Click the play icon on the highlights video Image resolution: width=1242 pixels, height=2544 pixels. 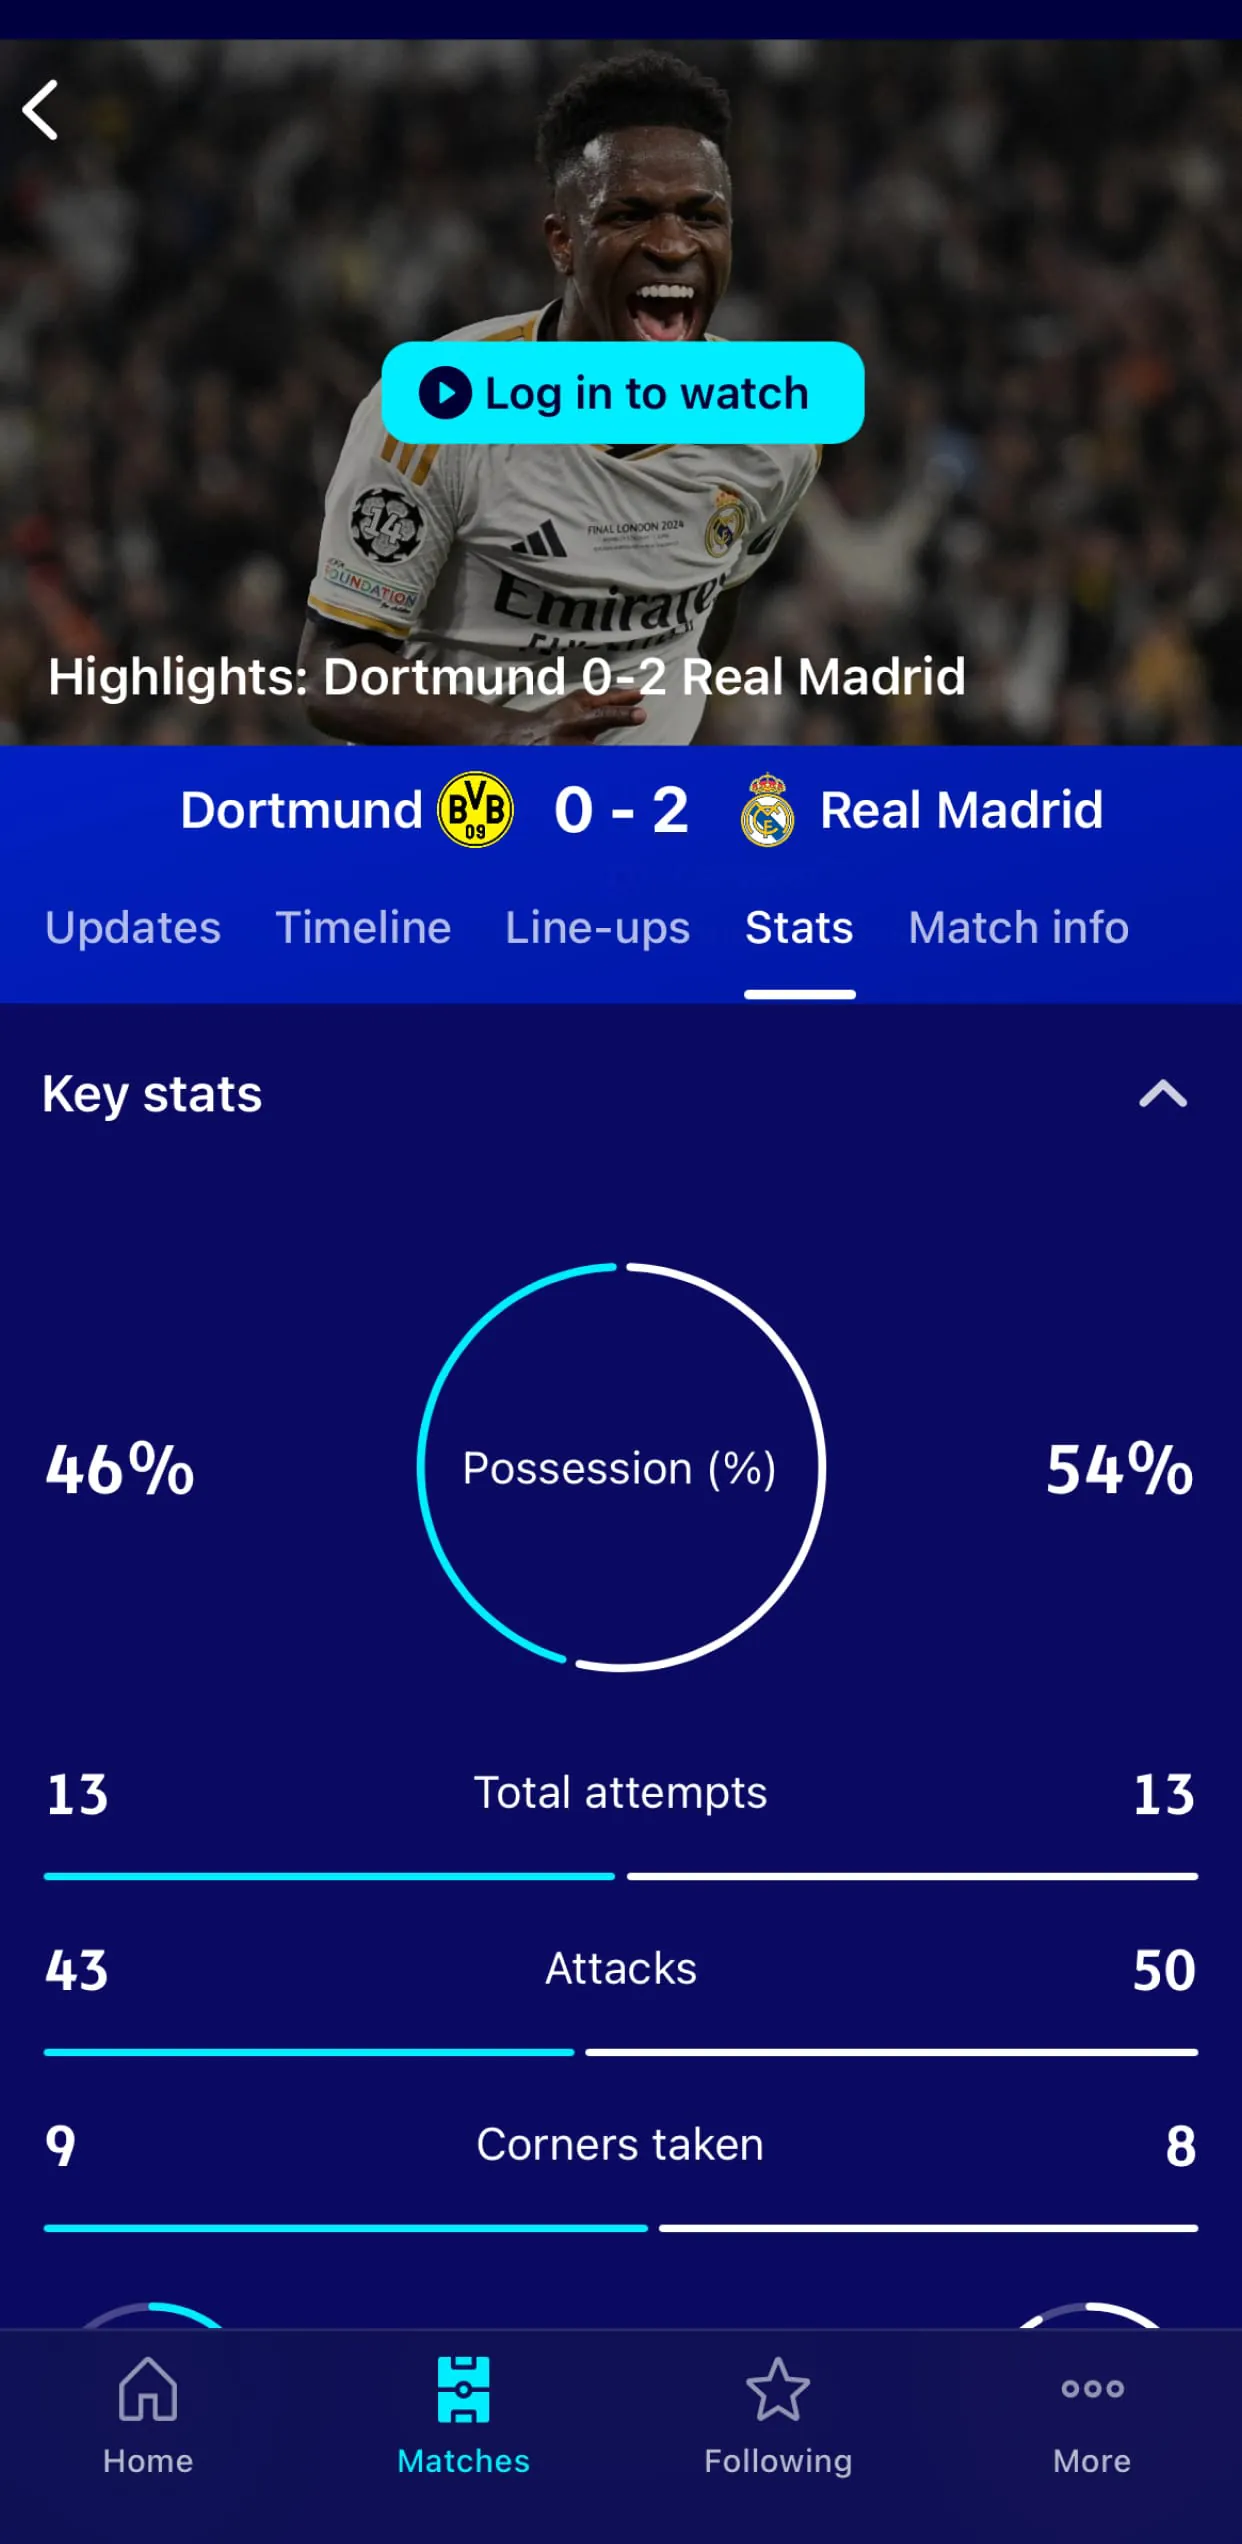tap(445, 393)
